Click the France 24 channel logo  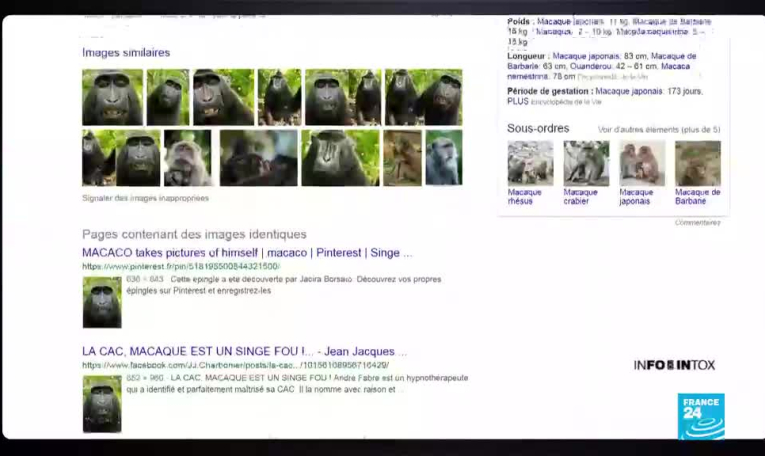(700, 415)
